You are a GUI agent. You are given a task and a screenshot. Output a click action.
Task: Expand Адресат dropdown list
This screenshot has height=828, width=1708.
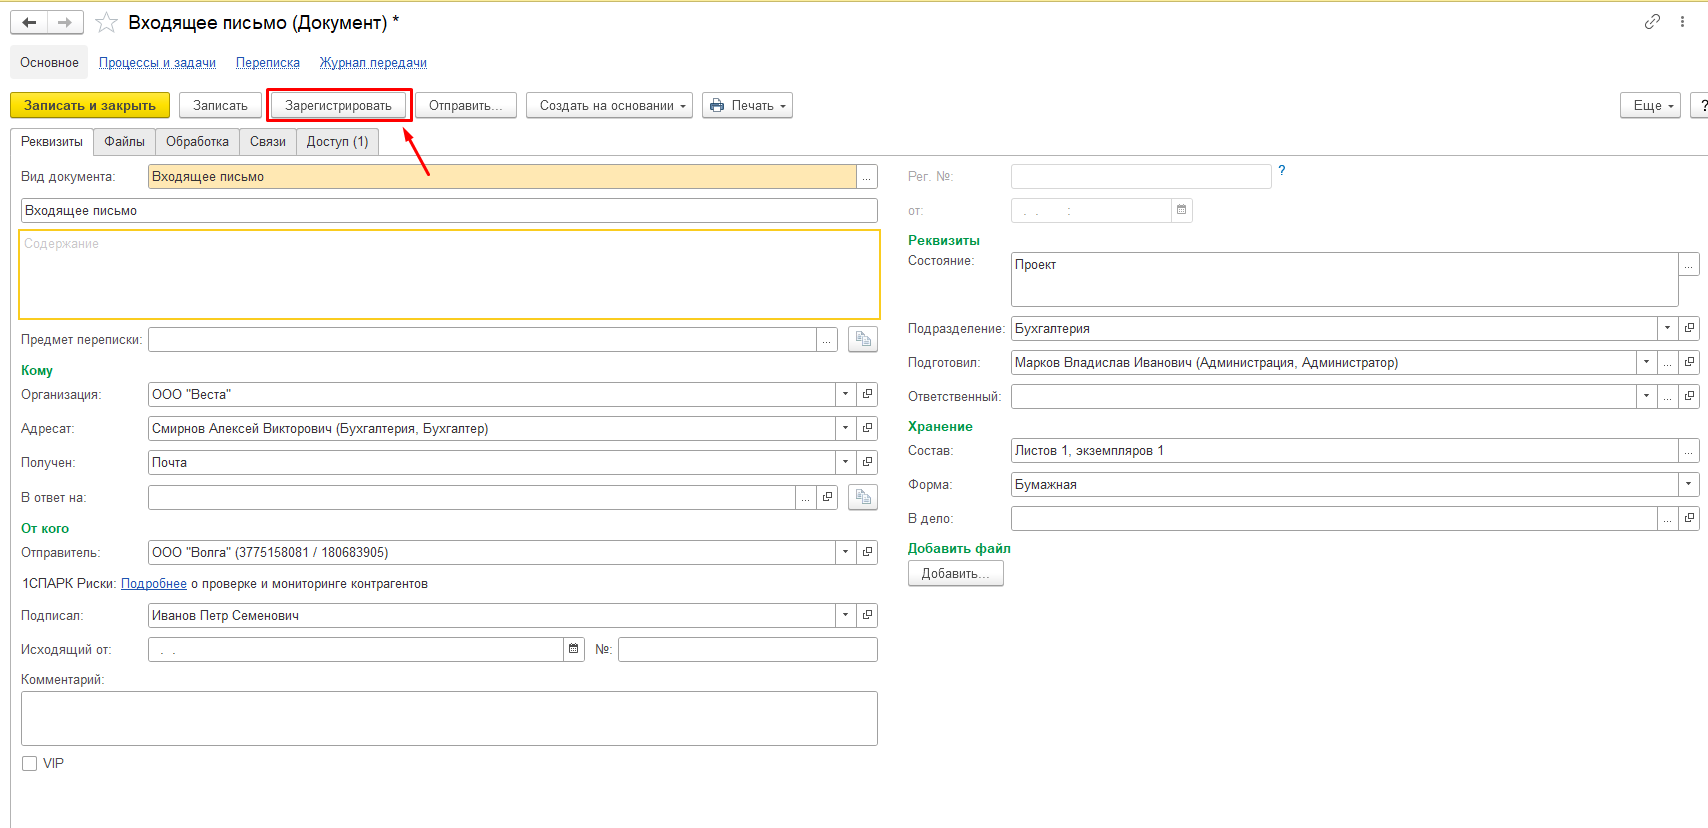pyautogui.click(x=846, y=428)
